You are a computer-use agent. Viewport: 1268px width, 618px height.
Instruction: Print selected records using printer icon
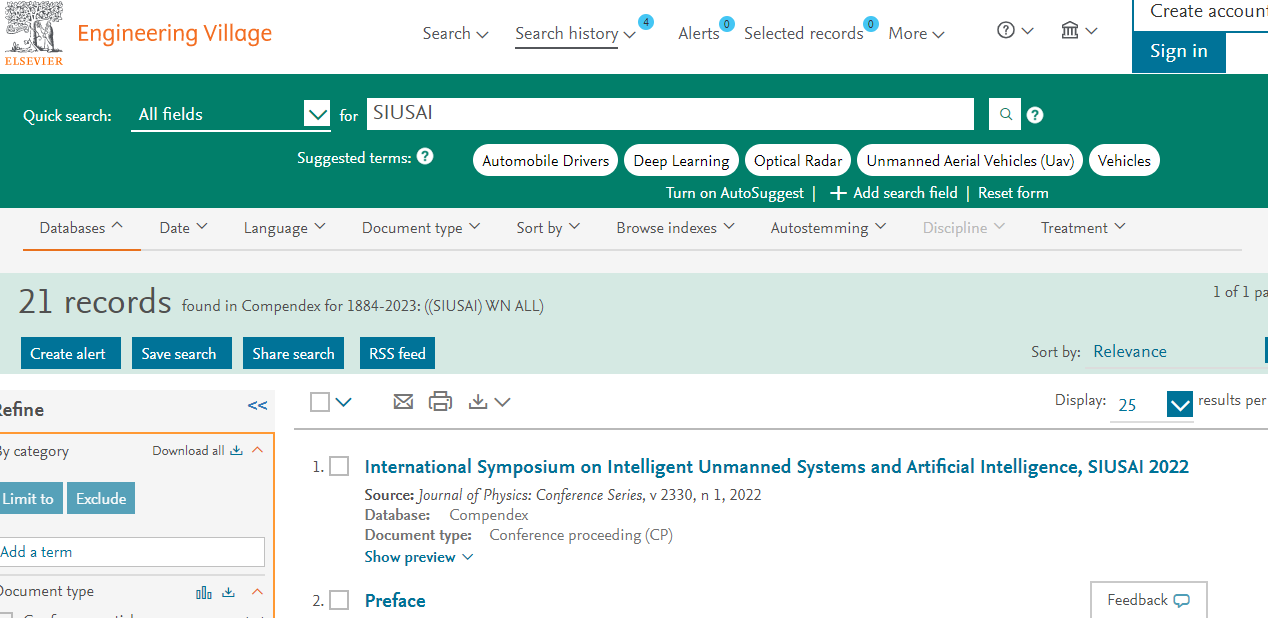pos(440,402)
